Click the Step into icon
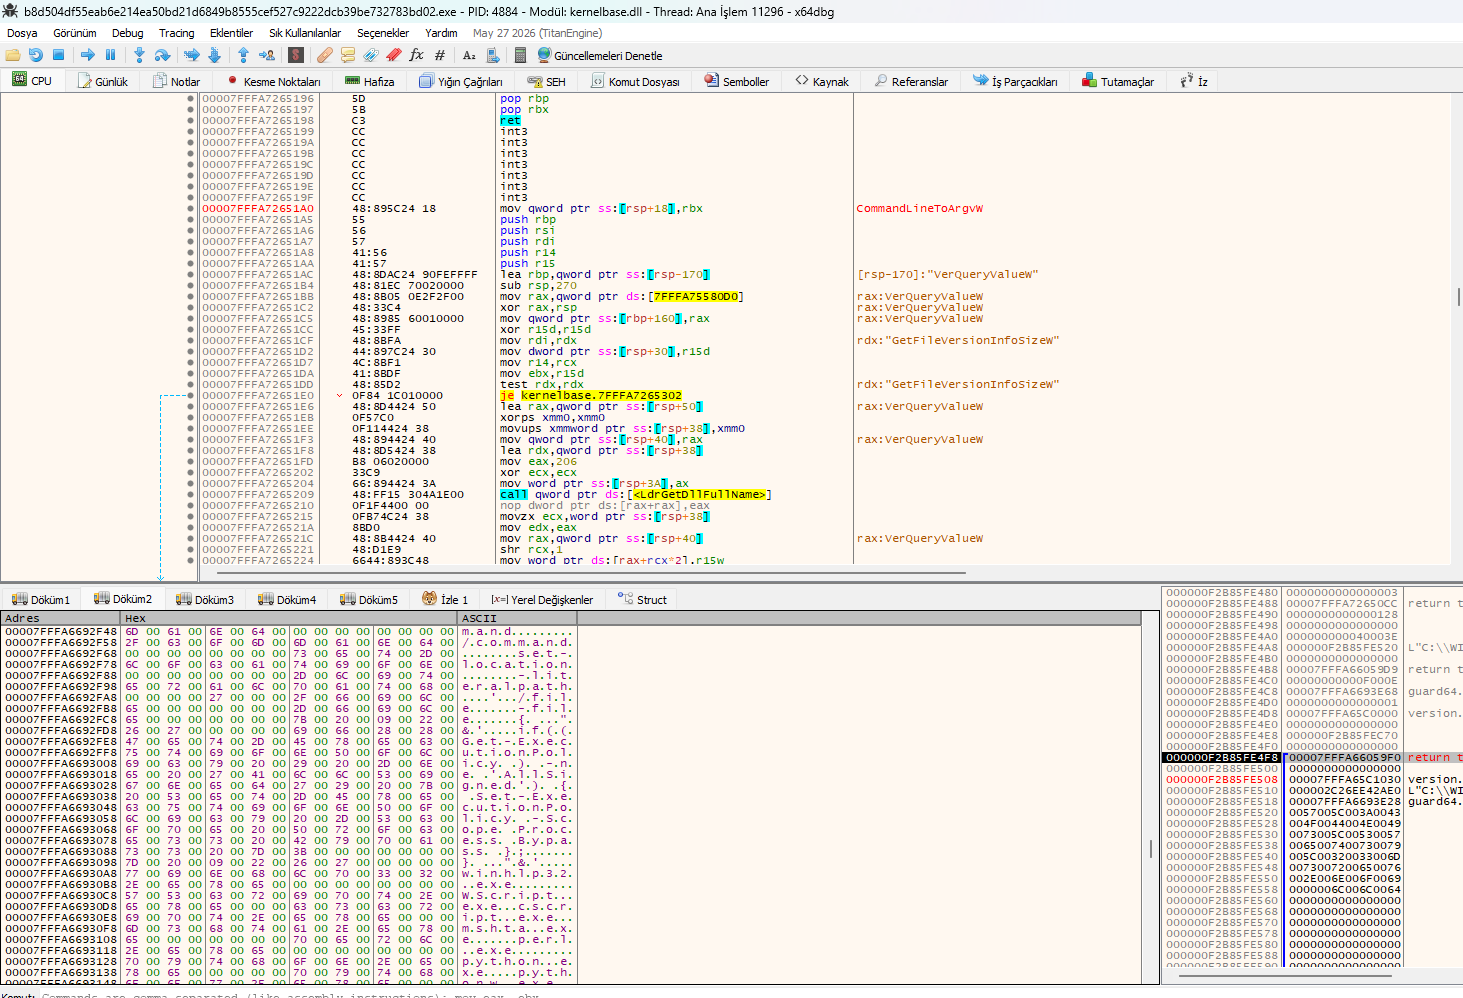Viewport: 1463px width, 998px height. 139,55
